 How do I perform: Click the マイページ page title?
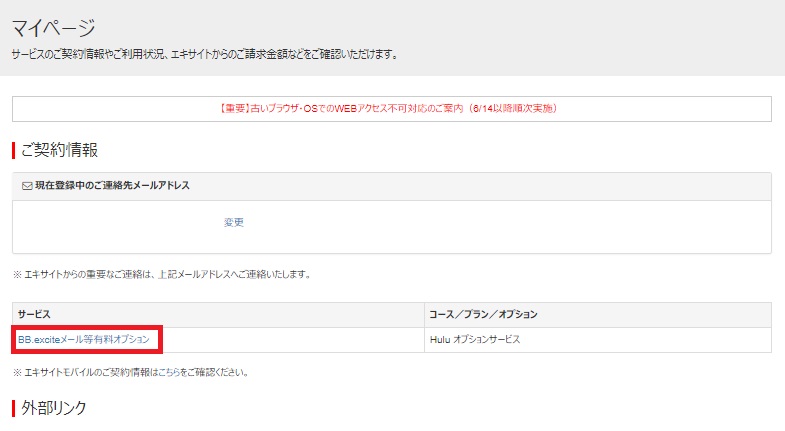point(53,28)
